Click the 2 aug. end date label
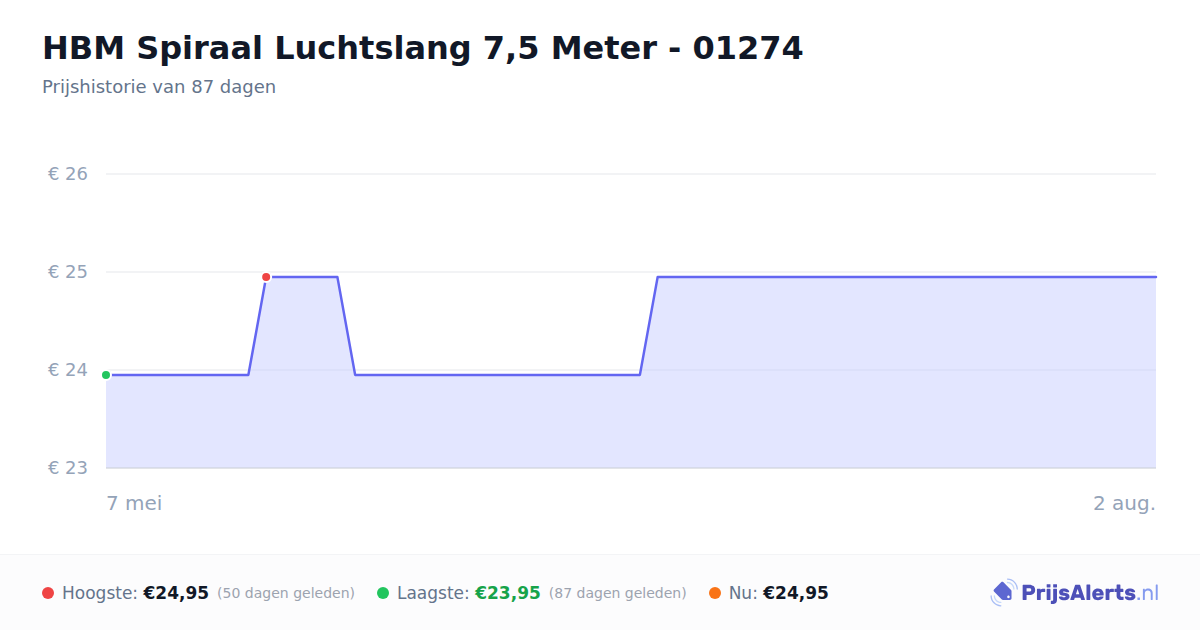 click(x=1124, y=503)
